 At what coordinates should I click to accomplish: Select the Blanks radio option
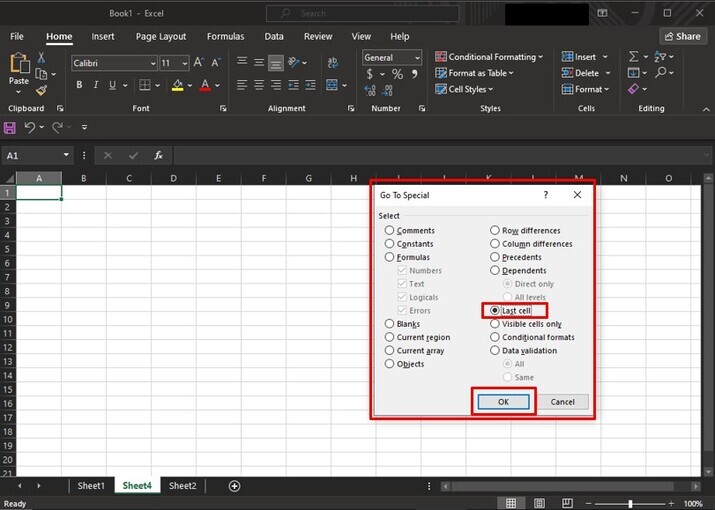tap(390, 324)
